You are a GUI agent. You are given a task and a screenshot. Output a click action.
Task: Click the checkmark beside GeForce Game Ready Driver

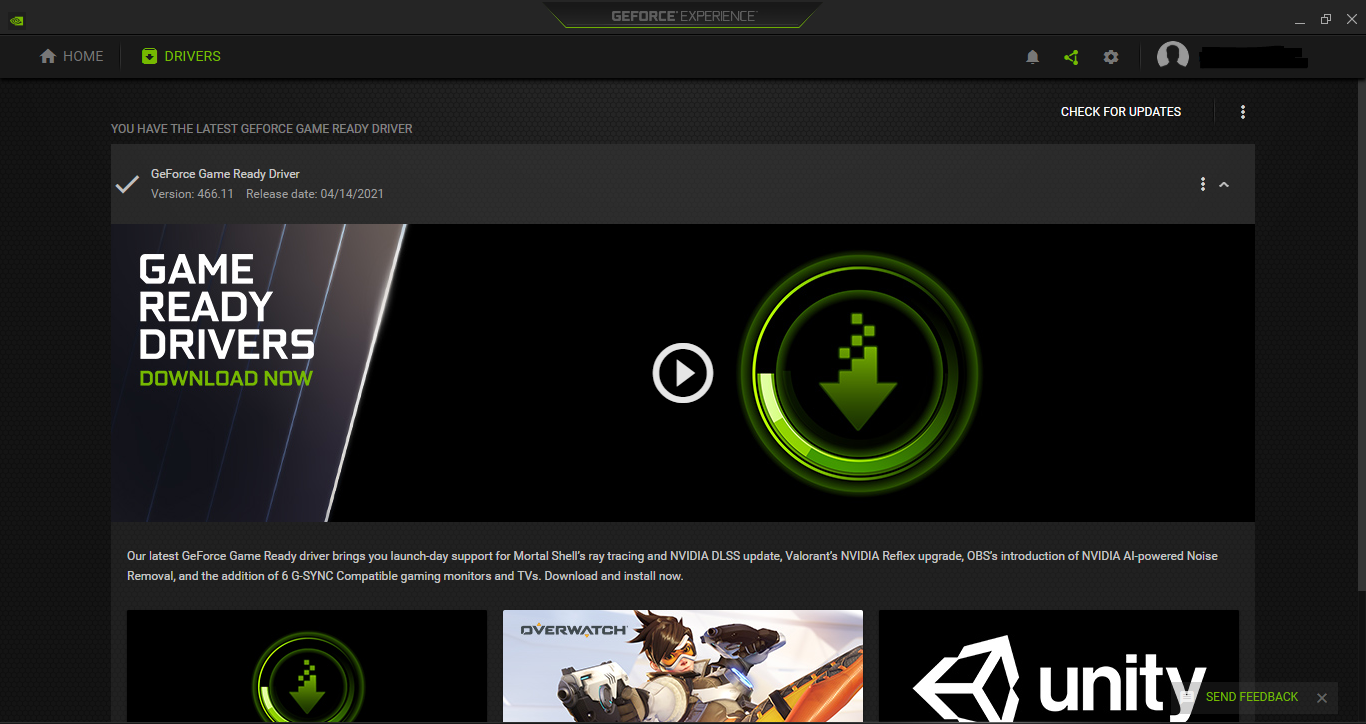(x=127, y=184)
